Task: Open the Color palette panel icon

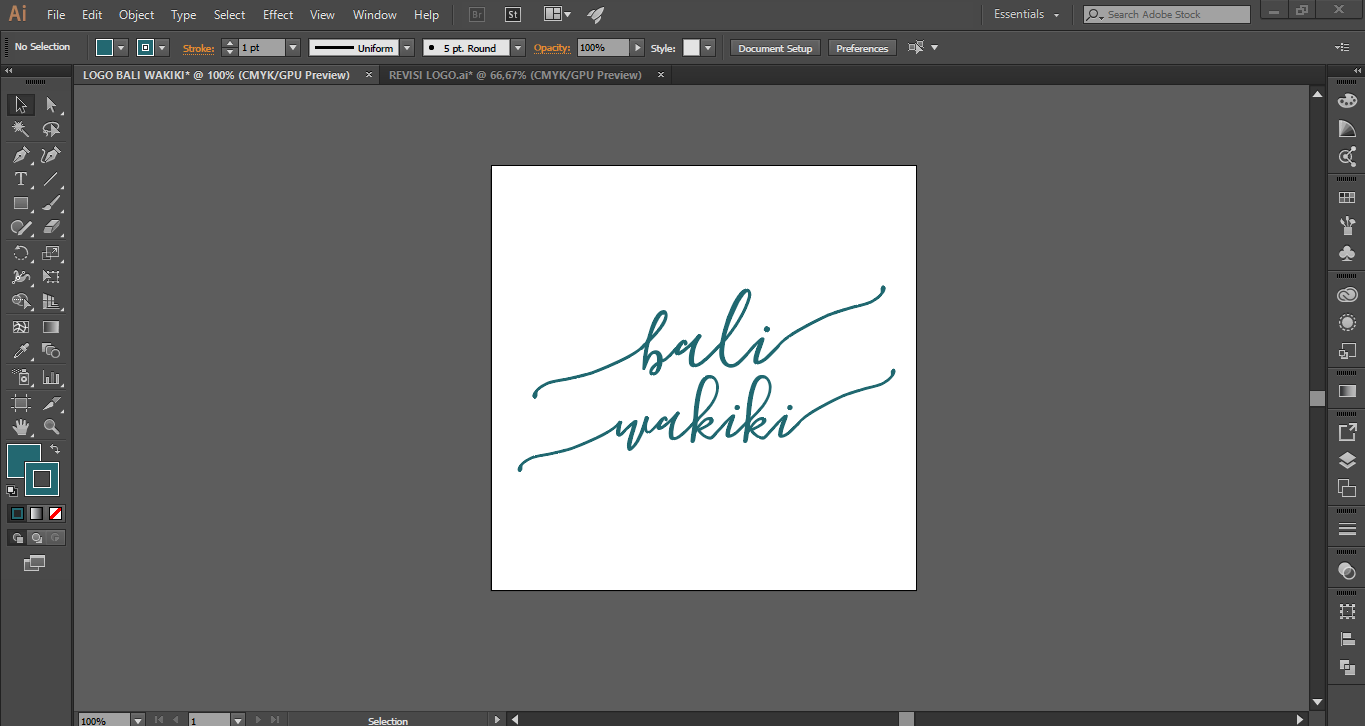Action: pyautogui.click(x=1347, y=100)
